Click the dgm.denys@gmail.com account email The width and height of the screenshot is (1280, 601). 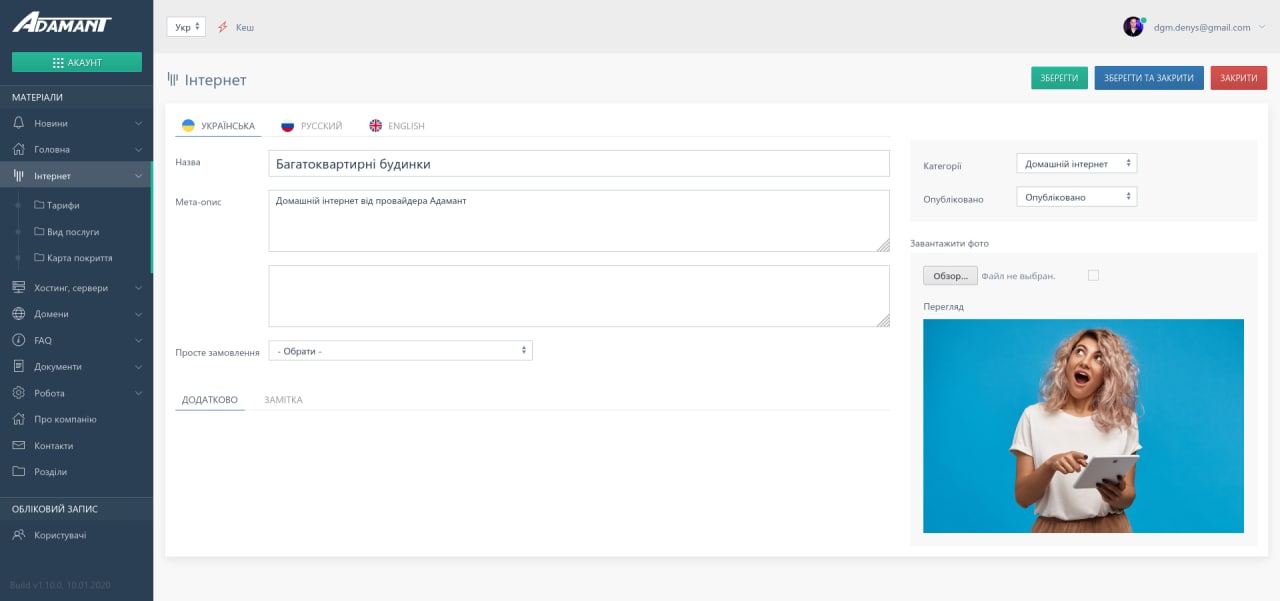tap(1201, 27)
